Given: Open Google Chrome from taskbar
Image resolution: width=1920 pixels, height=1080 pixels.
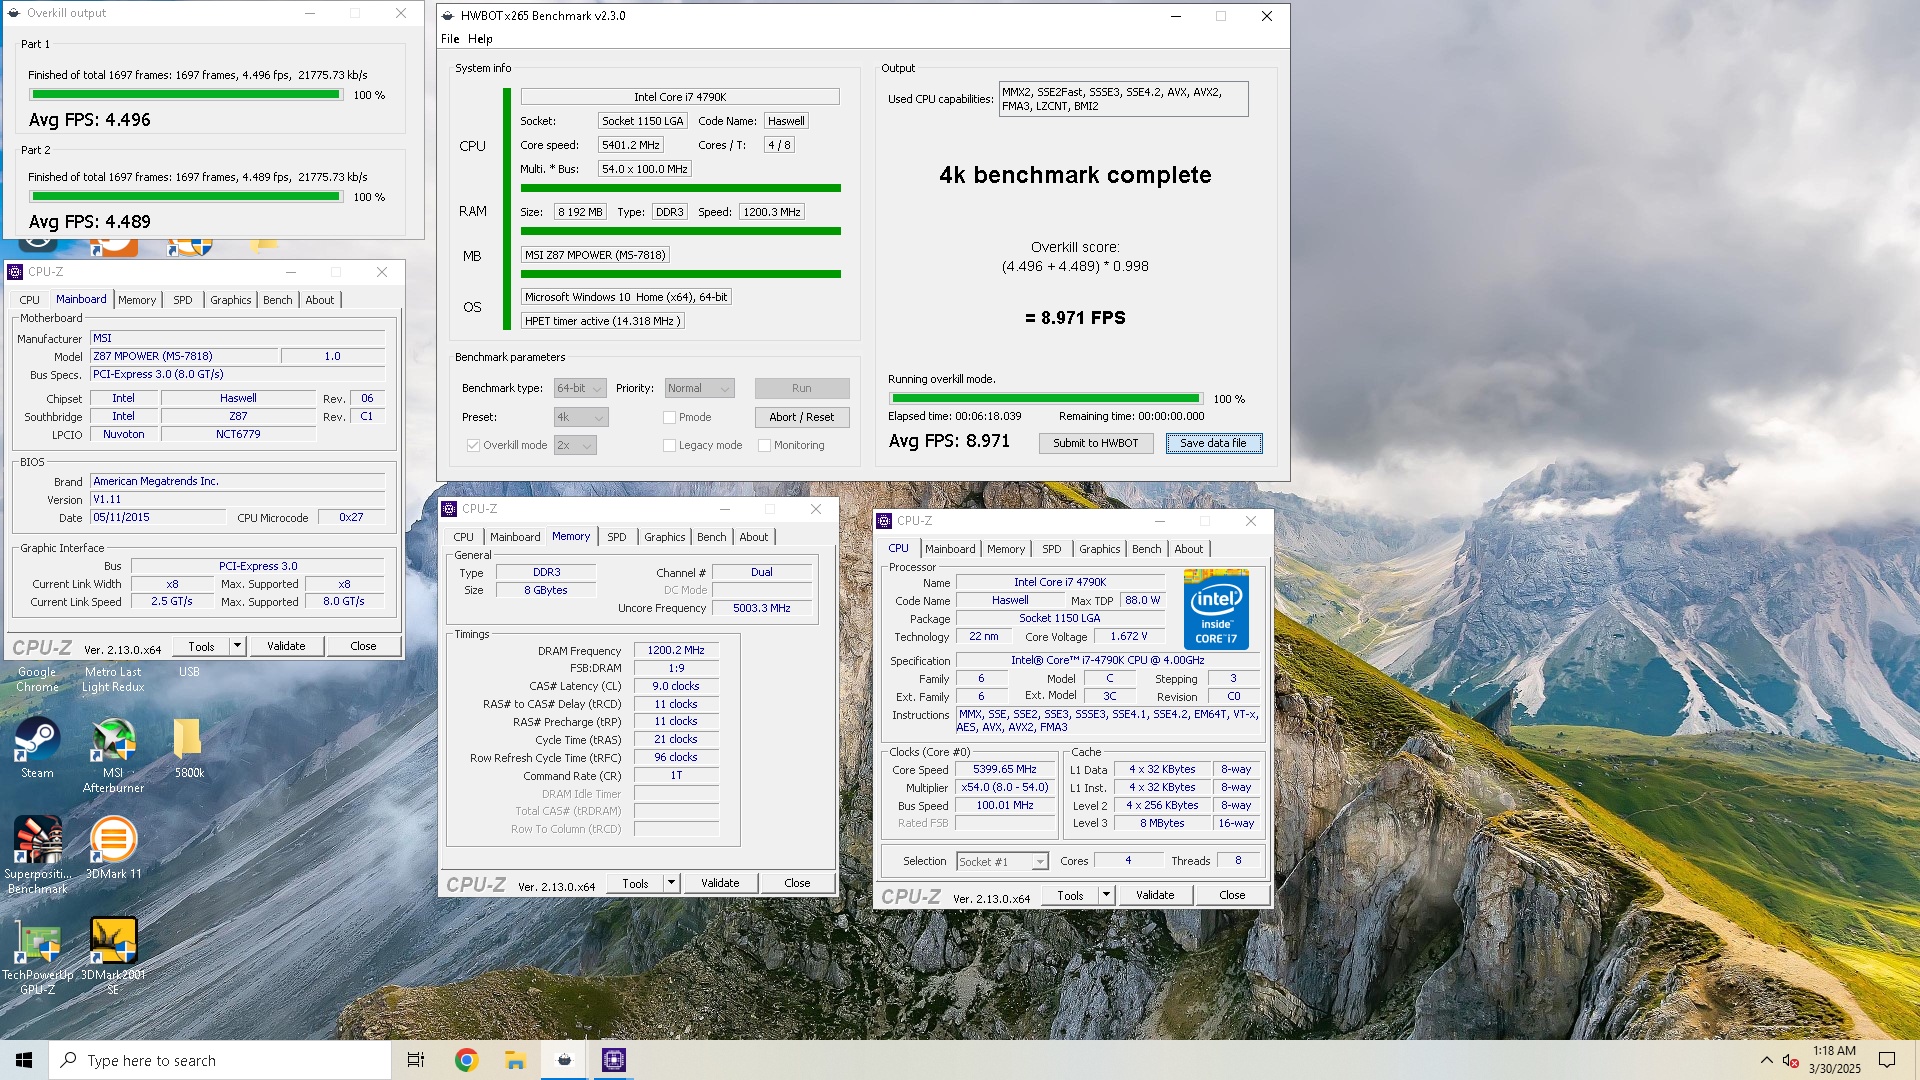Looking at the screenshot, I should pyautogui.click(x=466, y=1060).
